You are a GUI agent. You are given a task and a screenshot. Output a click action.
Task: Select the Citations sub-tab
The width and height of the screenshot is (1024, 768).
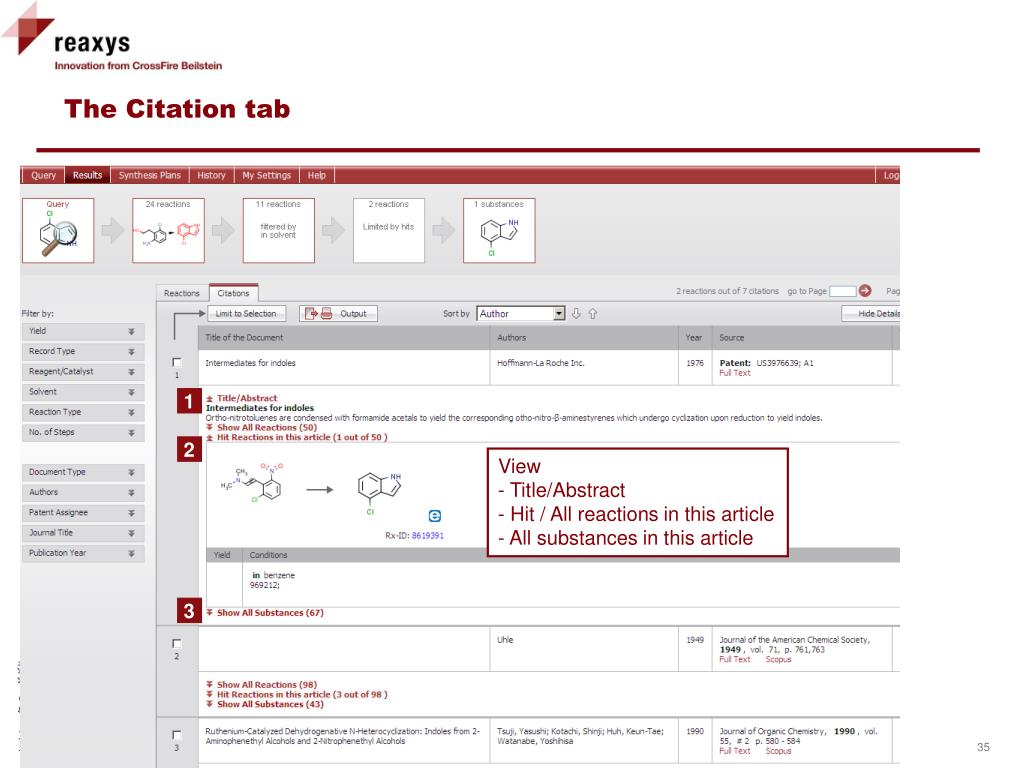[x=233, y=293]
